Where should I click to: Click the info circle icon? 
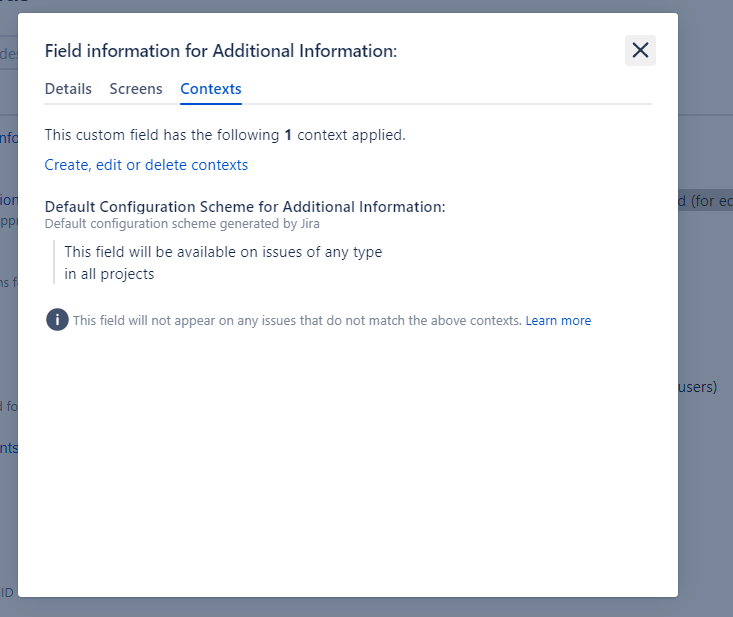57,320
